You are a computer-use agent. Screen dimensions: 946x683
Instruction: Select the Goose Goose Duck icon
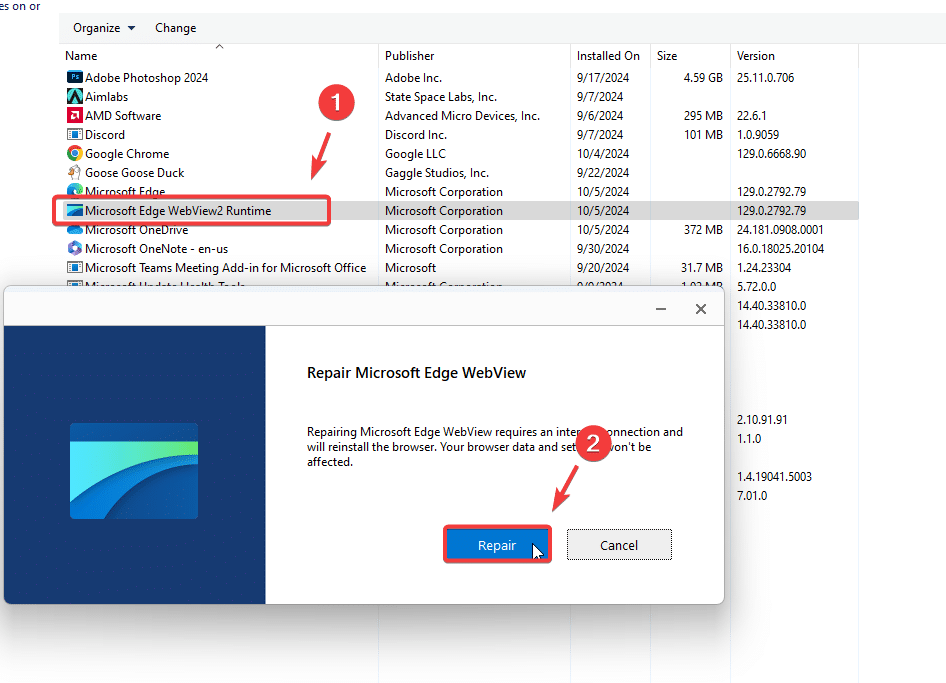pyautogui.click(x=75, y=173)
